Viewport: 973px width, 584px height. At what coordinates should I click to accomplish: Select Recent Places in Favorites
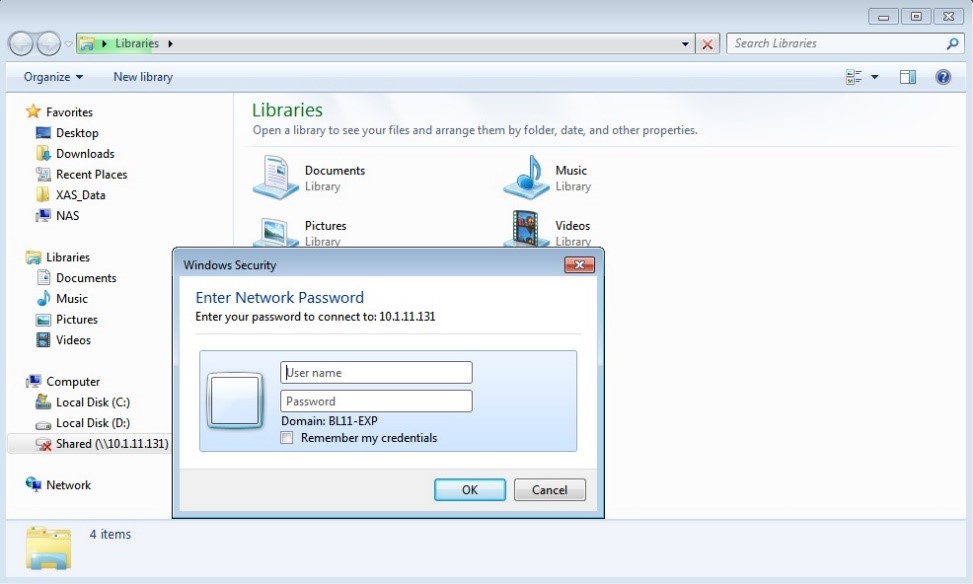point(91,174)
